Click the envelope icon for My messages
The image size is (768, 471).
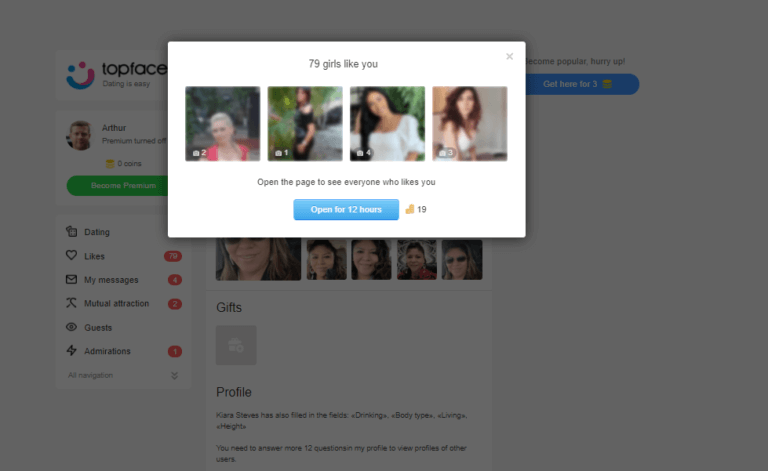coord(71,280)
